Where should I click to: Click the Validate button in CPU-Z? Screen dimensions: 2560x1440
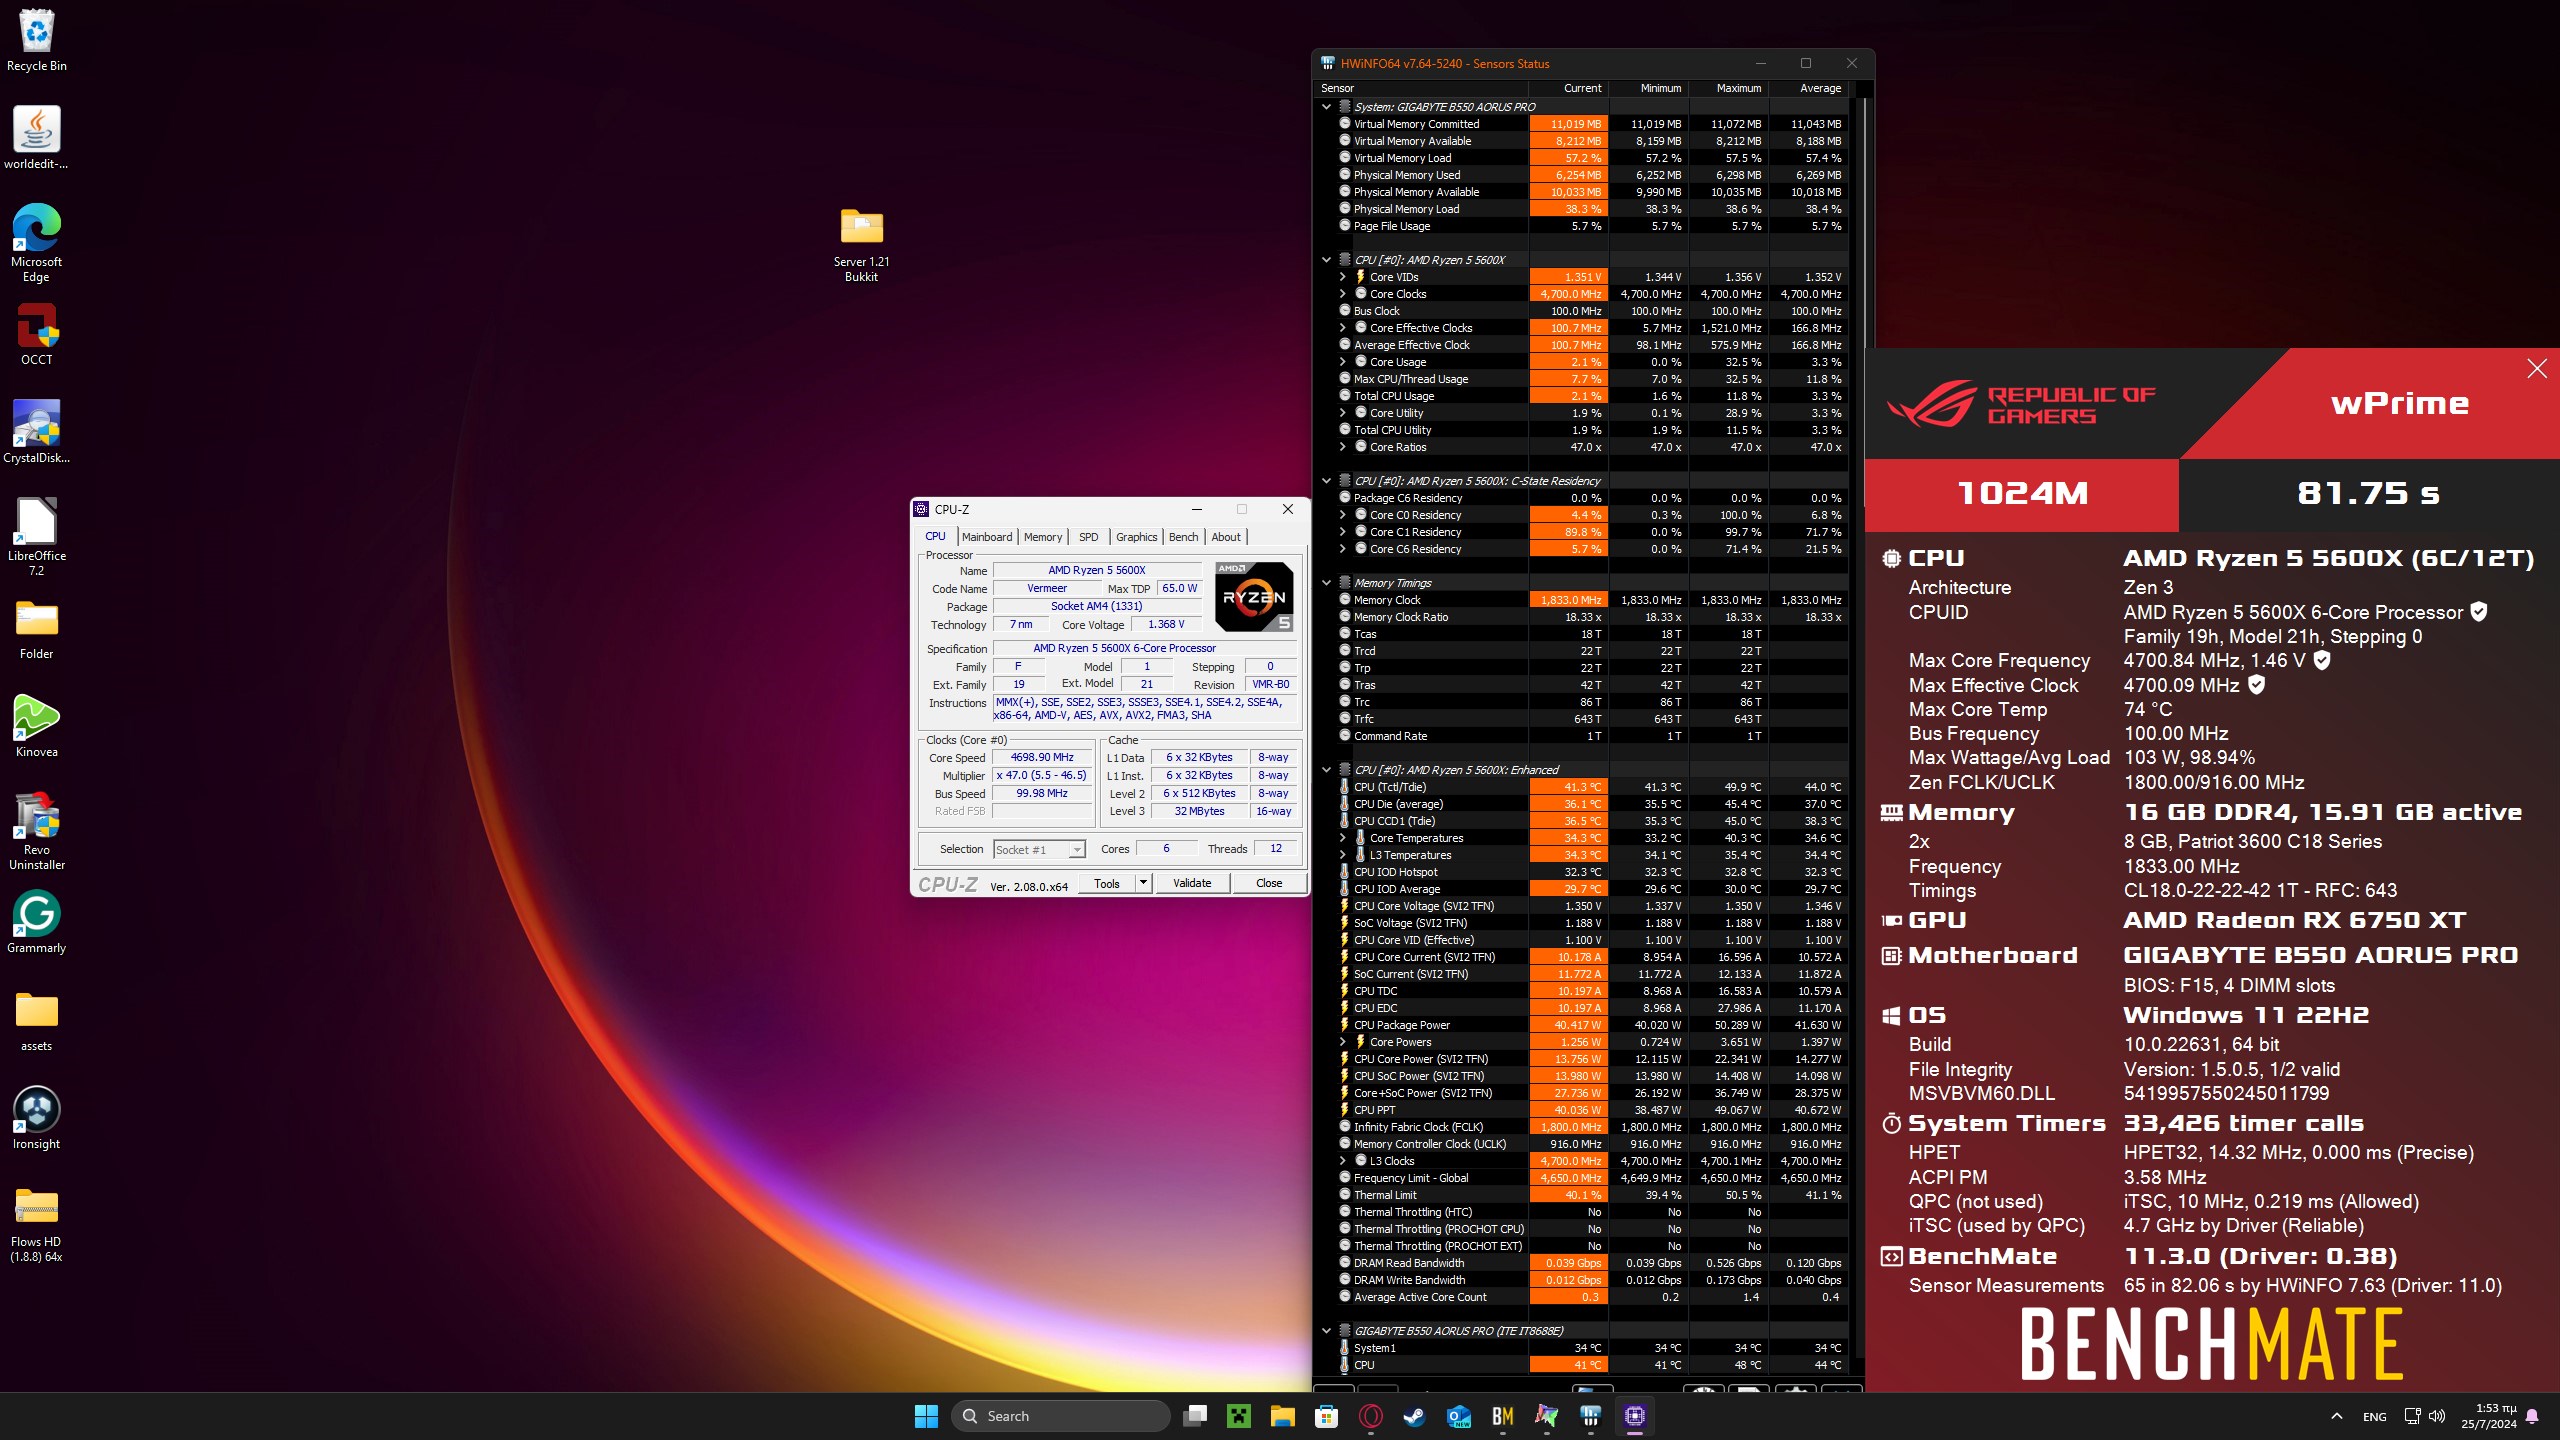pos(1192,883)
